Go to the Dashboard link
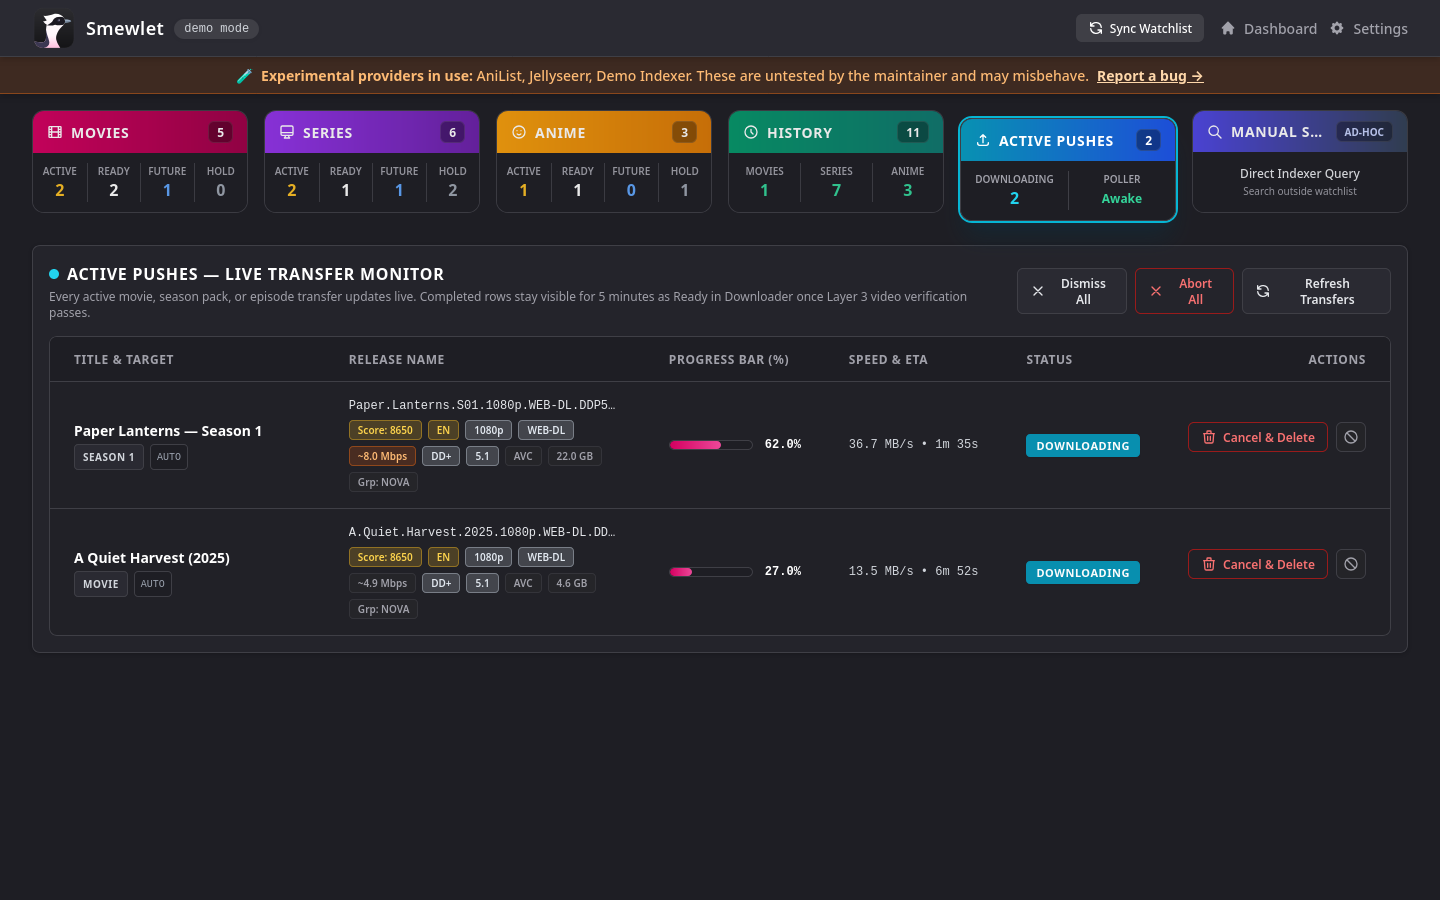The image size is (1440, 900). pyautogui.click(x=1269, y=28)
